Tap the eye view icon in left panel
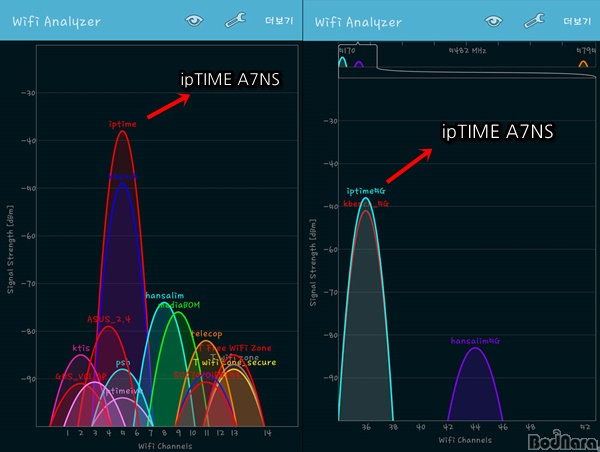600x452 pixels. click(194, 20)
